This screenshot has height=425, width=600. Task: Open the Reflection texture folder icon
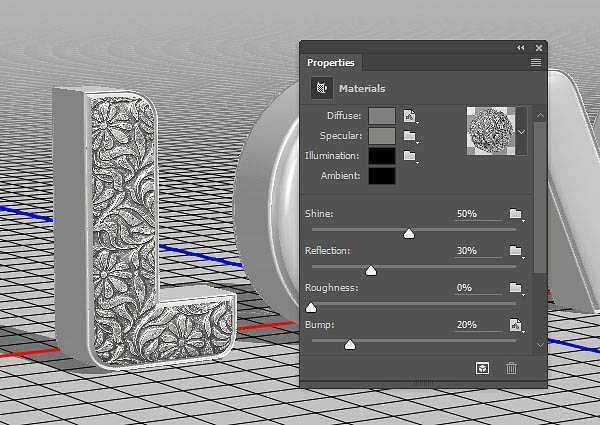515,251
